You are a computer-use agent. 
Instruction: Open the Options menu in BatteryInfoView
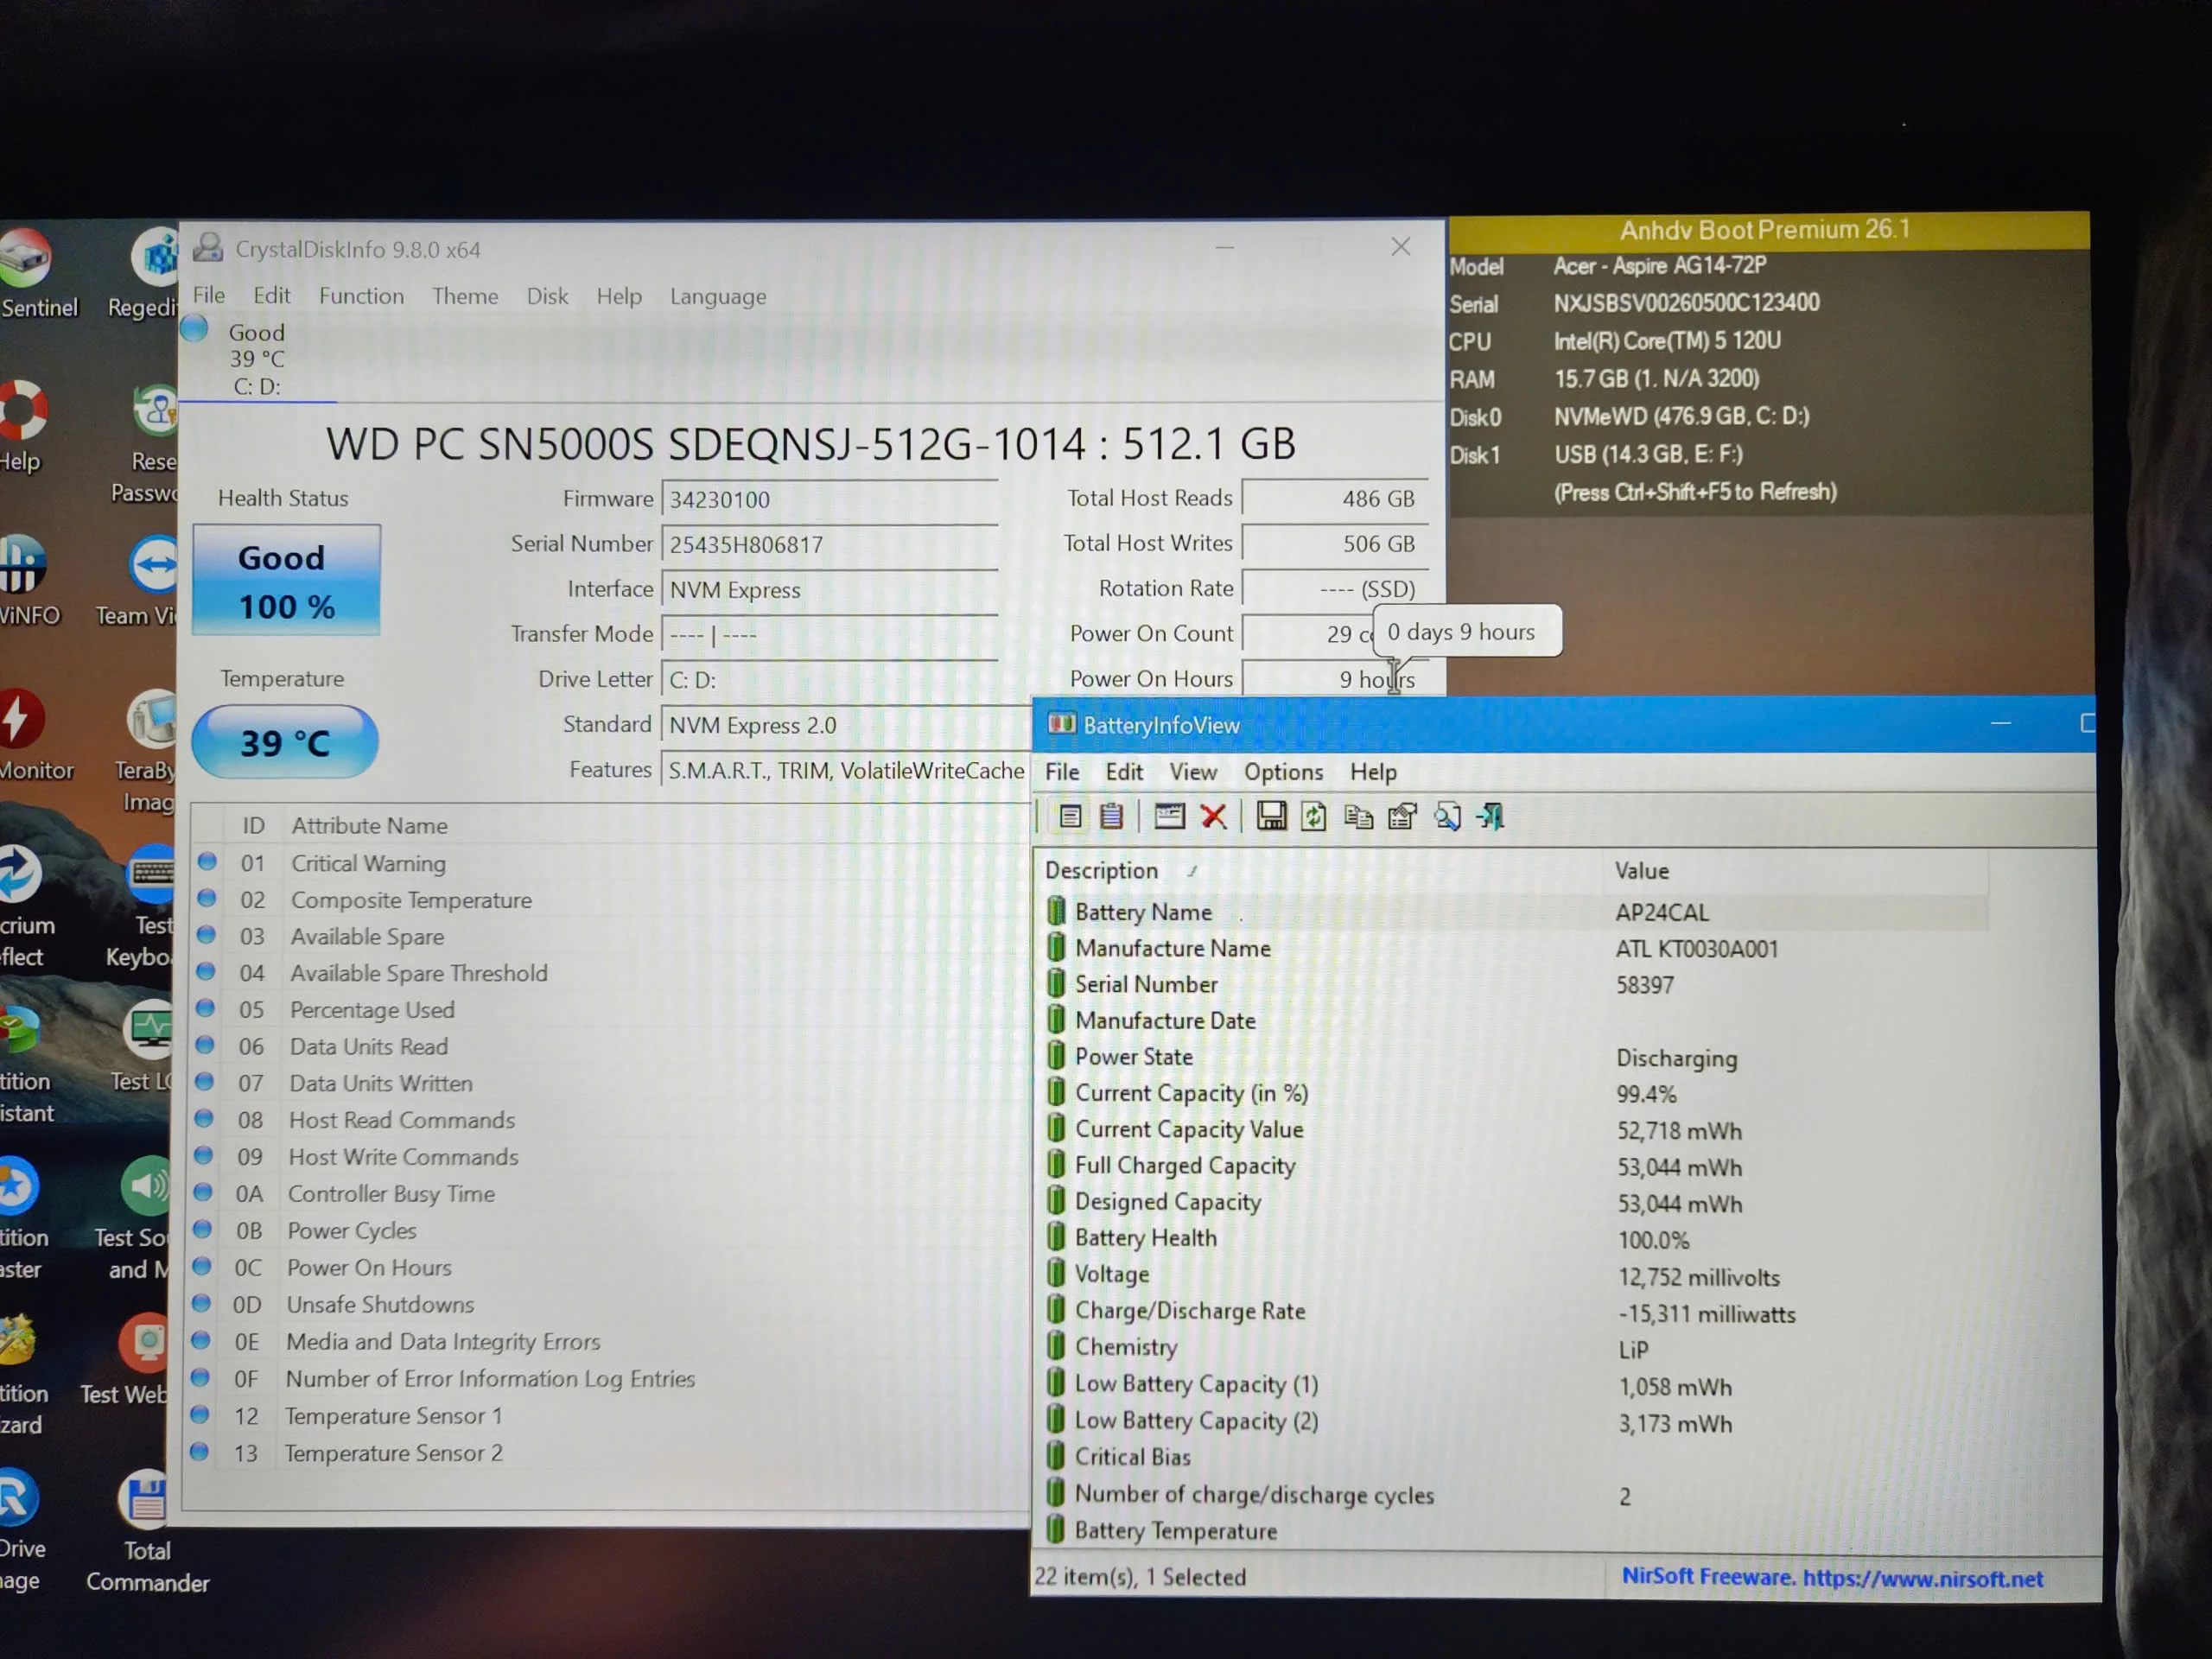pos(1283,772)
